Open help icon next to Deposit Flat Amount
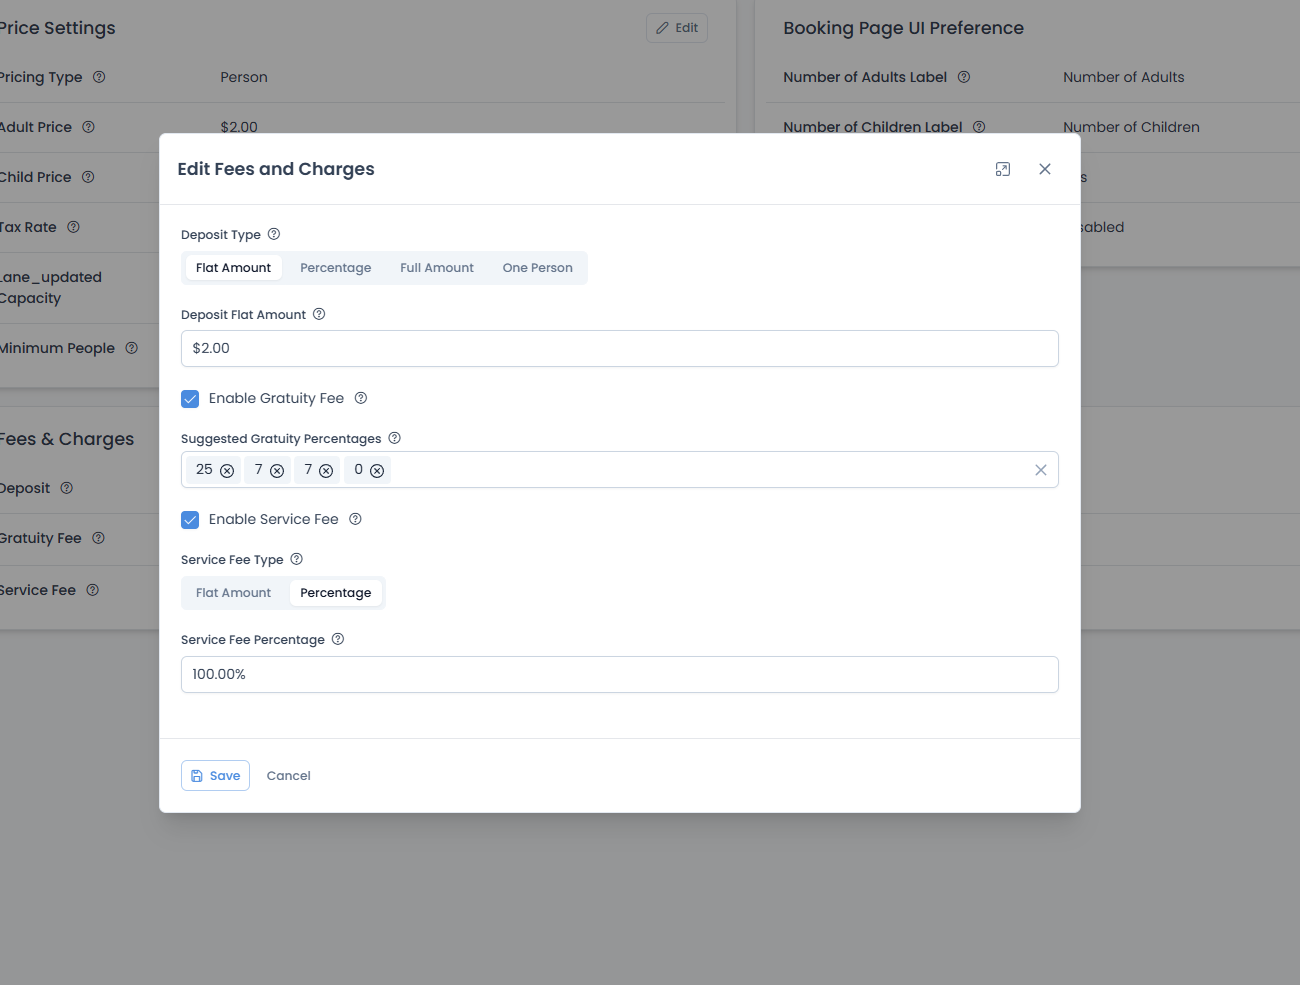This screenshot has width=1300, height=985. click(x=319, y=314)
